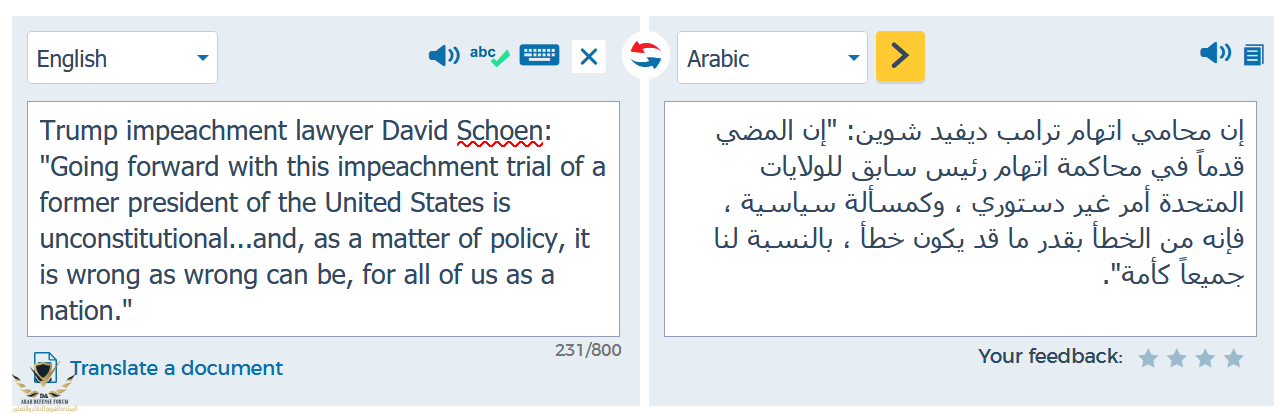Give four-star feedback on the translation

1233,357
